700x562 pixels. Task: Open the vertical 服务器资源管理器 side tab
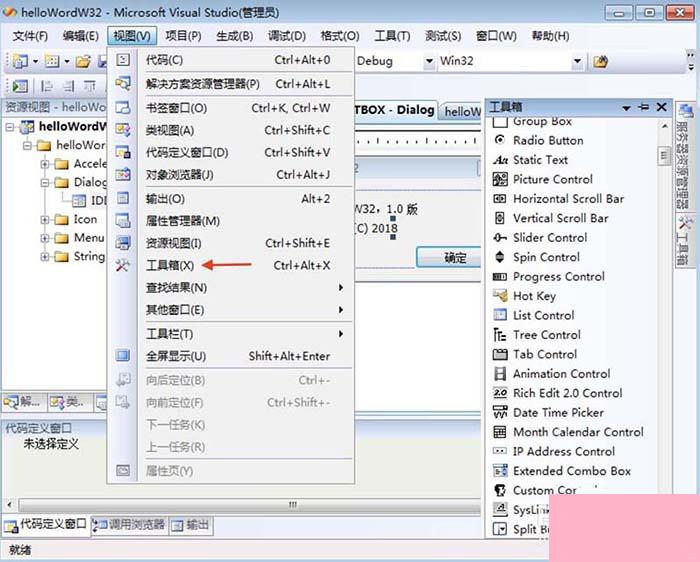[686, 157]
